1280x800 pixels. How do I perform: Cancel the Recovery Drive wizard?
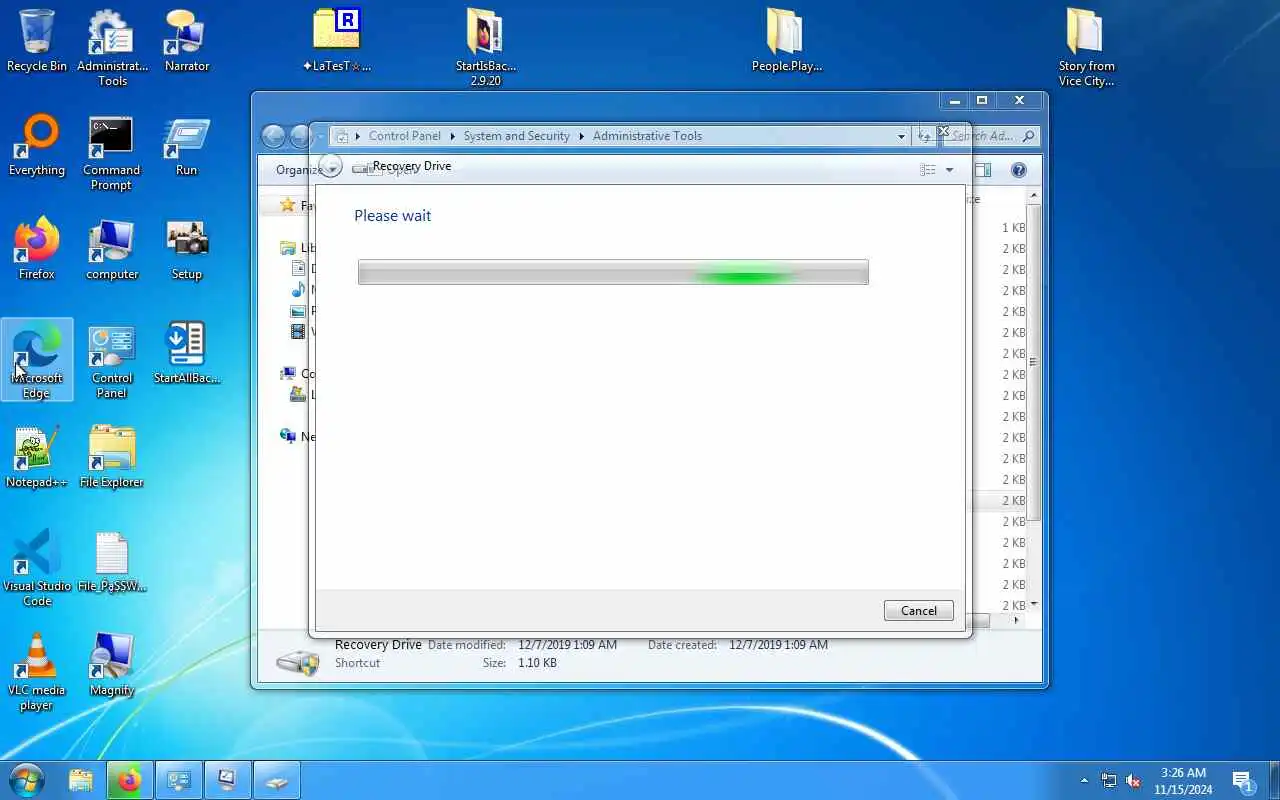tap(918, 611)
